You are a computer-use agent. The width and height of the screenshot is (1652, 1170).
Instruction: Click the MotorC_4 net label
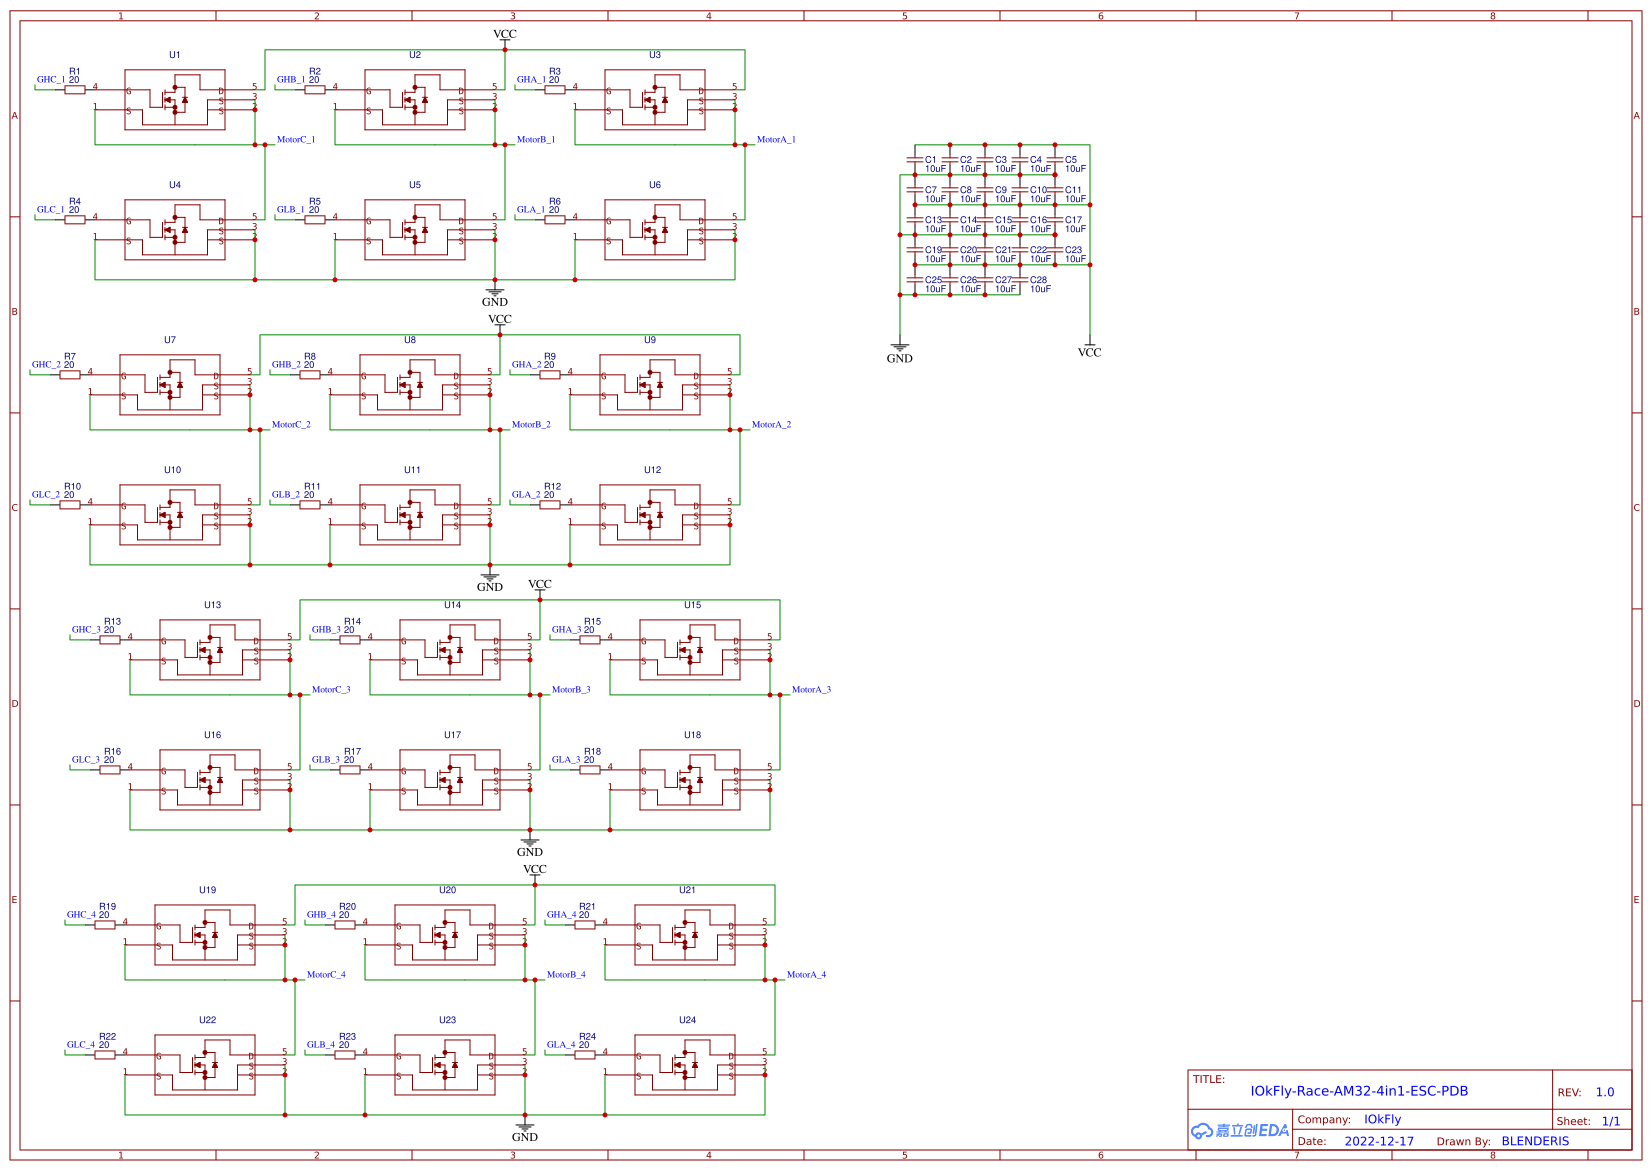pos(327,974)
